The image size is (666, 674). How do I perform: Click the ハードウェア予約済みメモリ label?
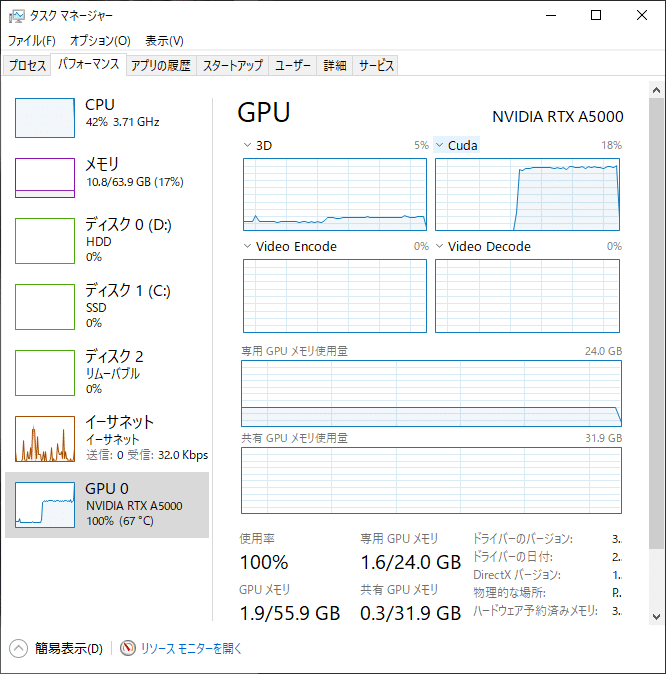click(x=535, y=611)
